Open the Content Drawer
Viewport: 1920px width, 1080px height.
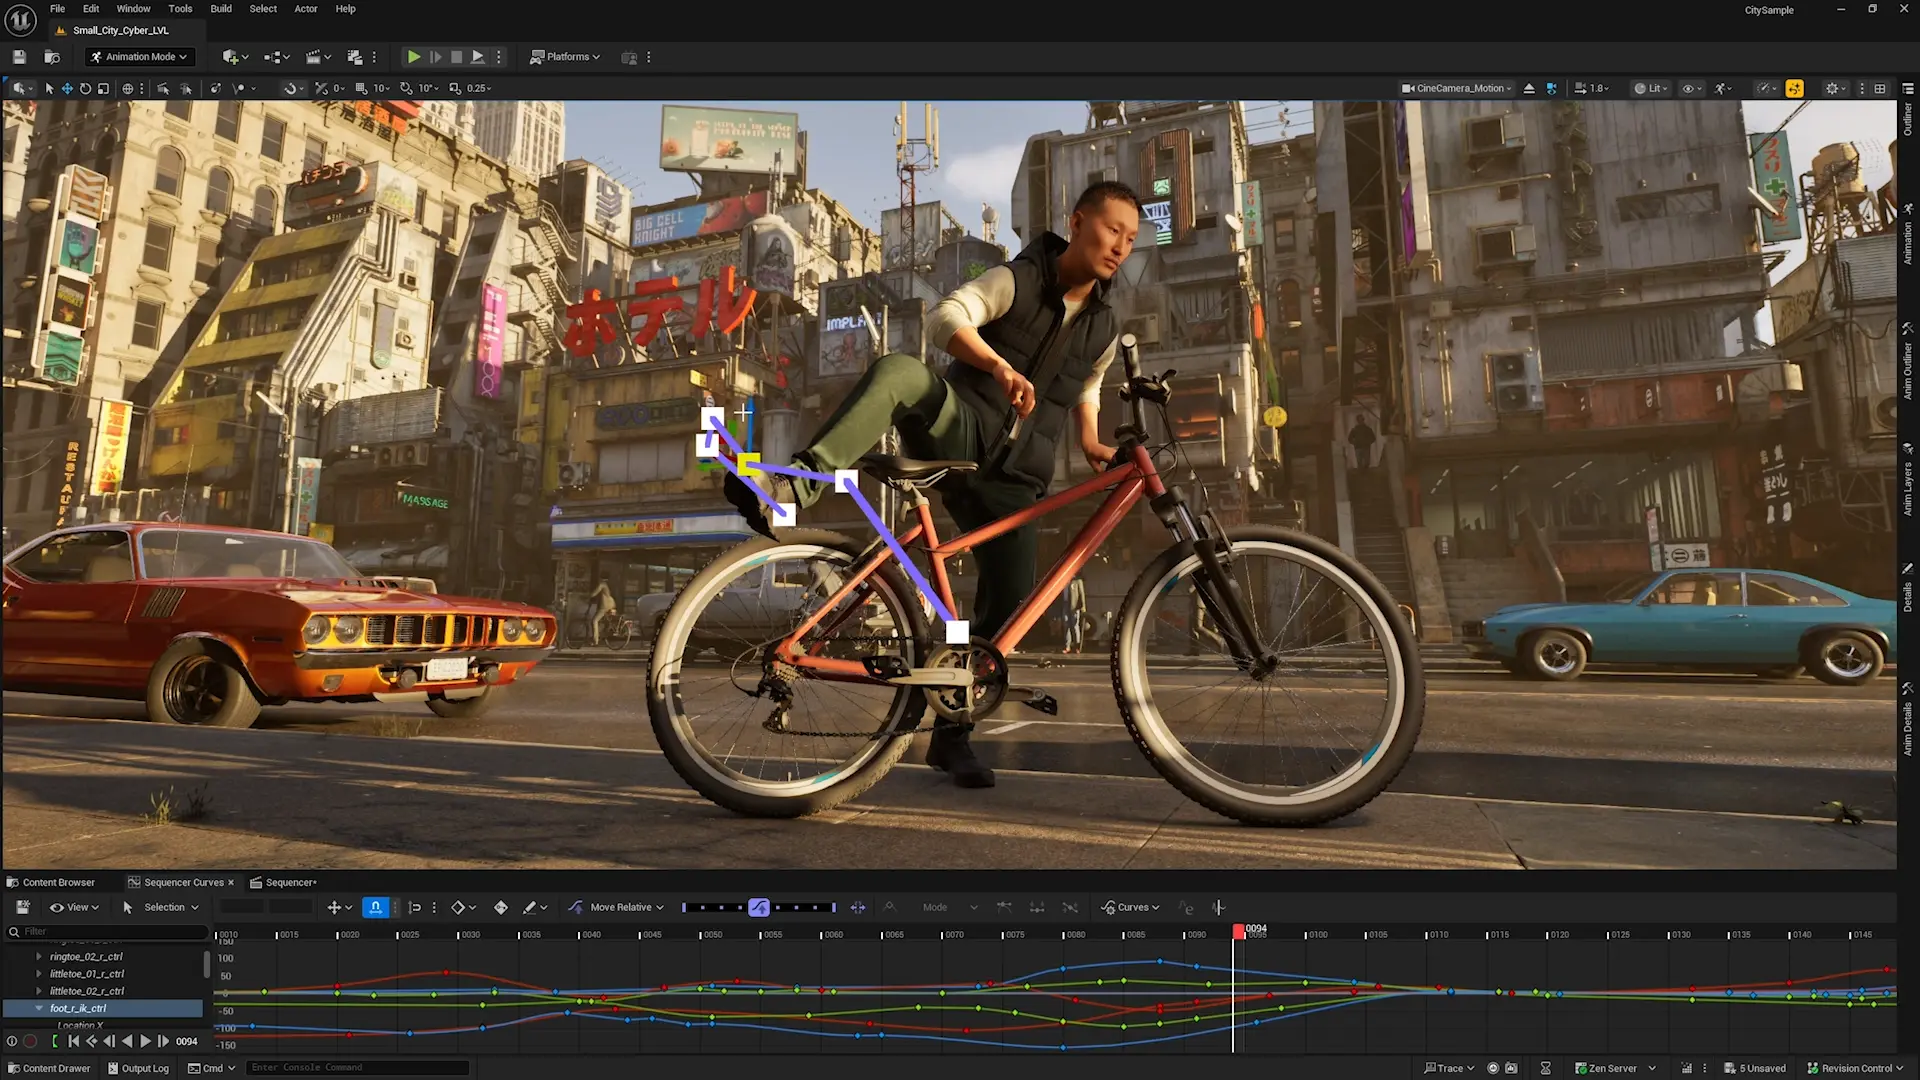pyautogui.click(x=48, y=1068)
